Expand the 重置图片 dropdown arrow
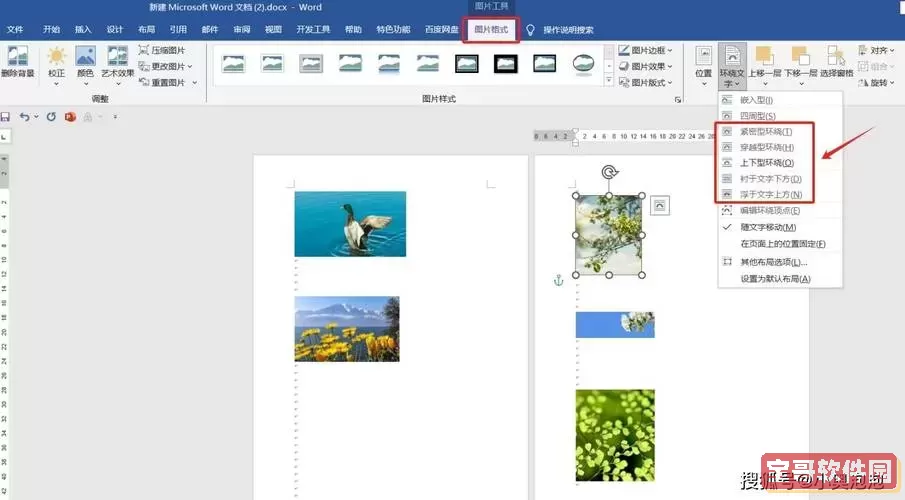The image size is (905, 500). (195, 83)
